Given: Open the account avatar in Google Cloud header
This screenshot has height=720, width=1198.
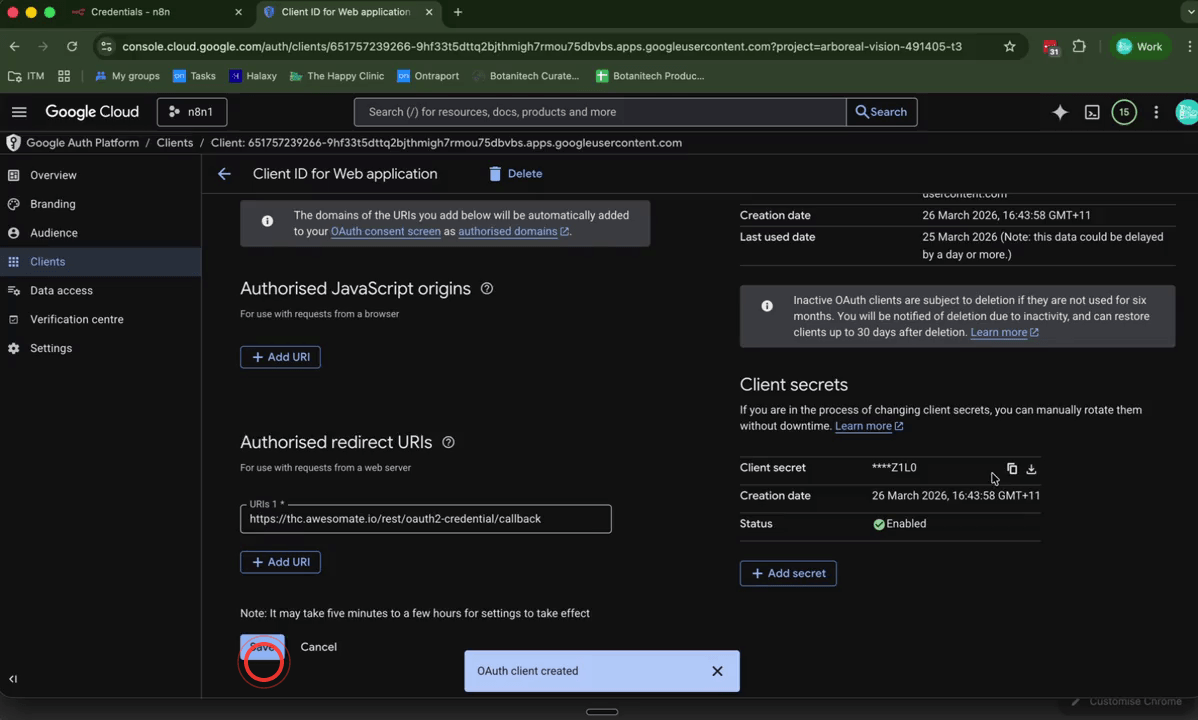Looking at the screenshot, I should tap(1187, 112).
